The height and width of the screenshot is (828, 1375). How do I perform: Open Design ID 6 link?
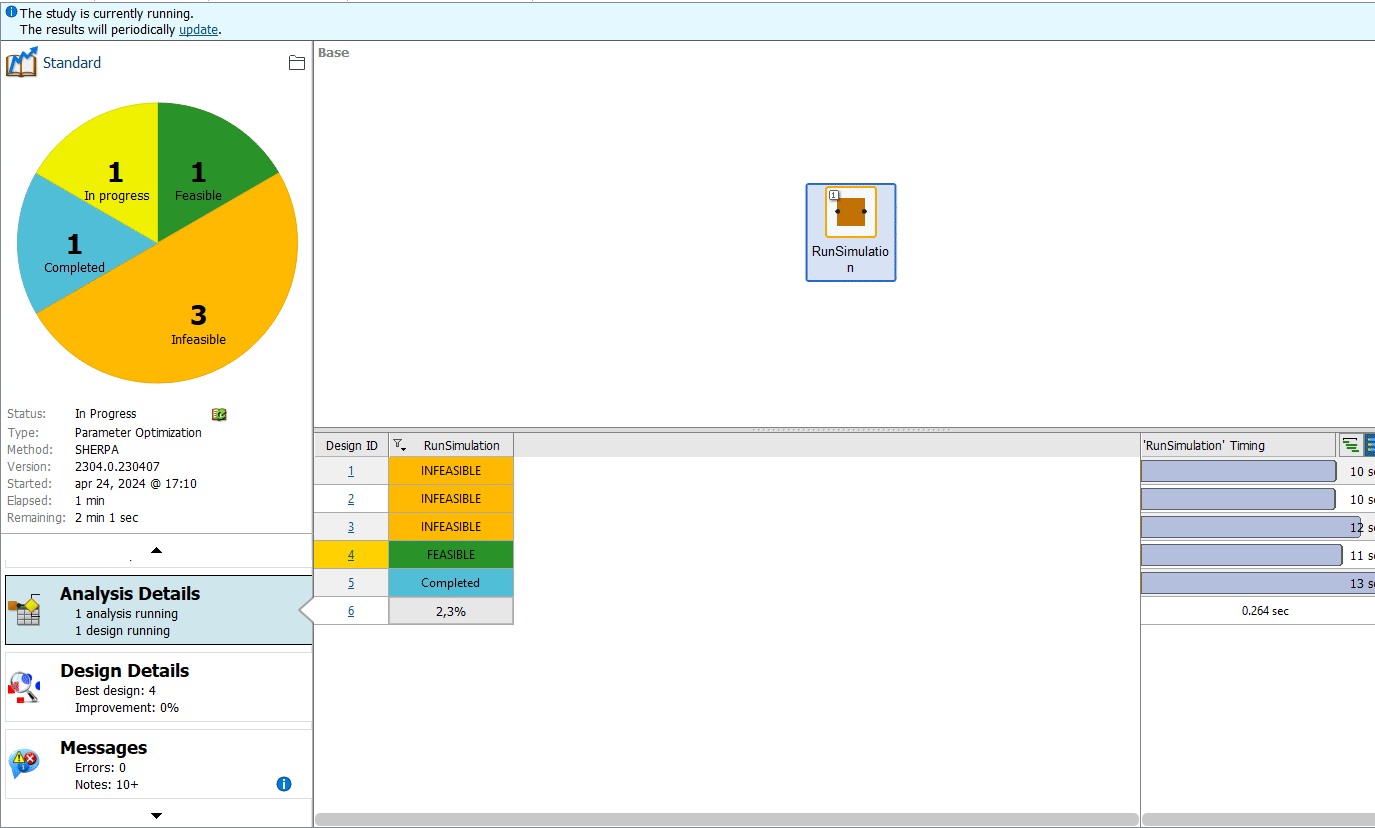pos(351,611)
